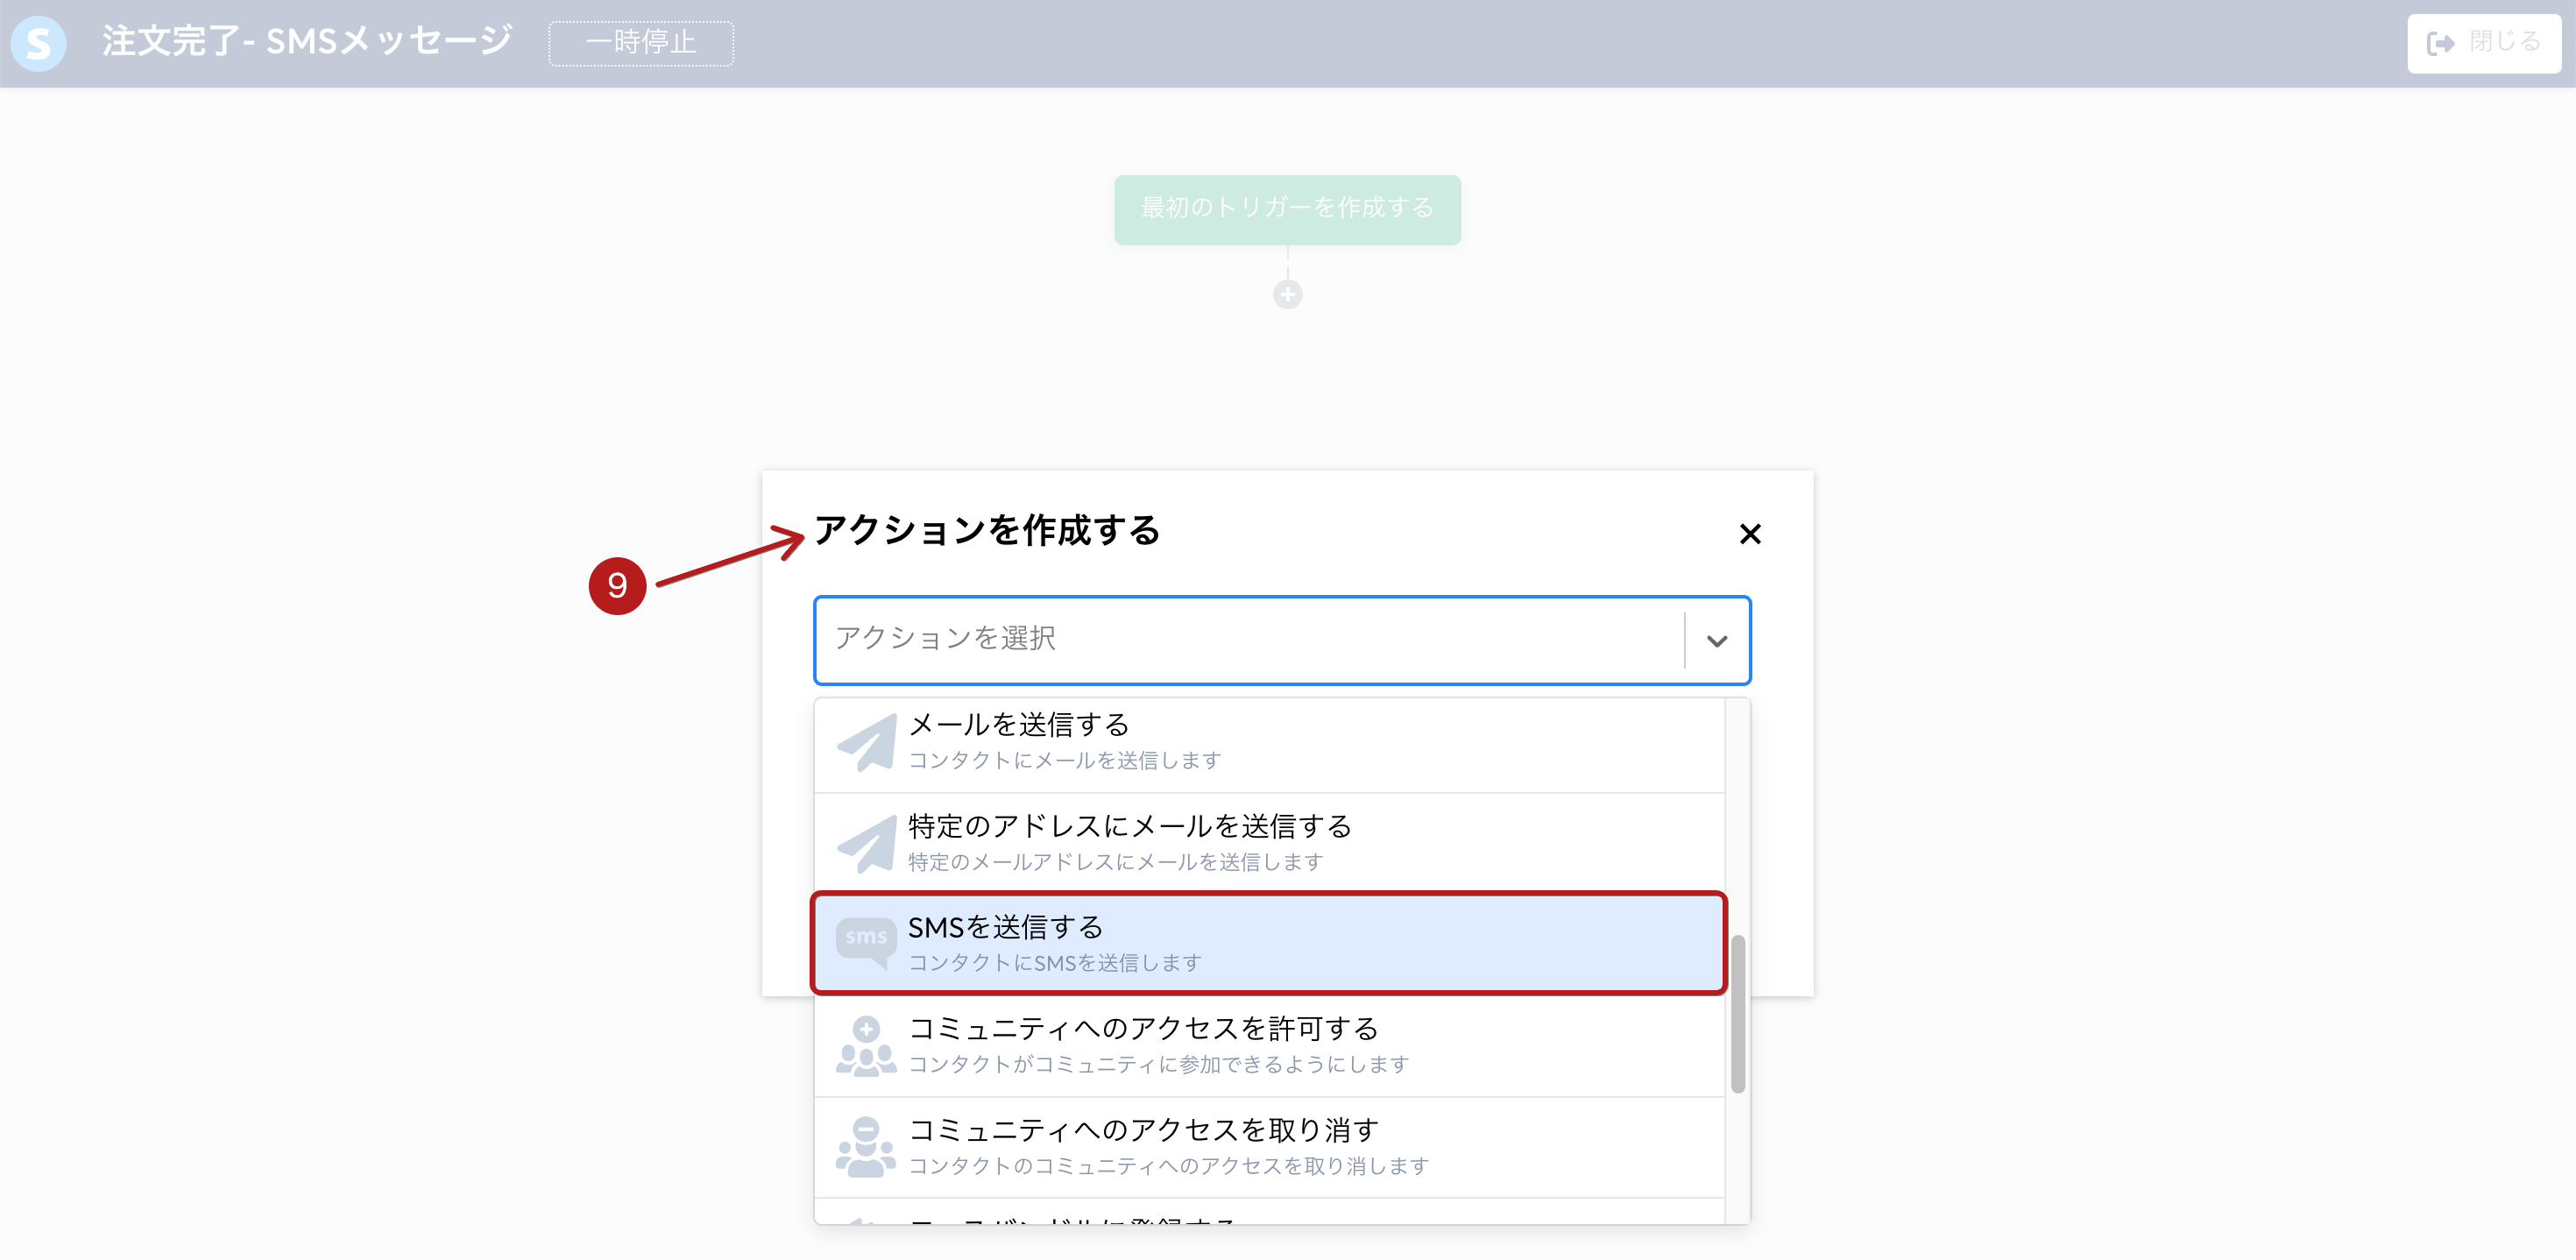Screen dimensions: 2576x1260
Task: Click the paper plane icon for メールを送信する
Action: (x=866, y=742)
